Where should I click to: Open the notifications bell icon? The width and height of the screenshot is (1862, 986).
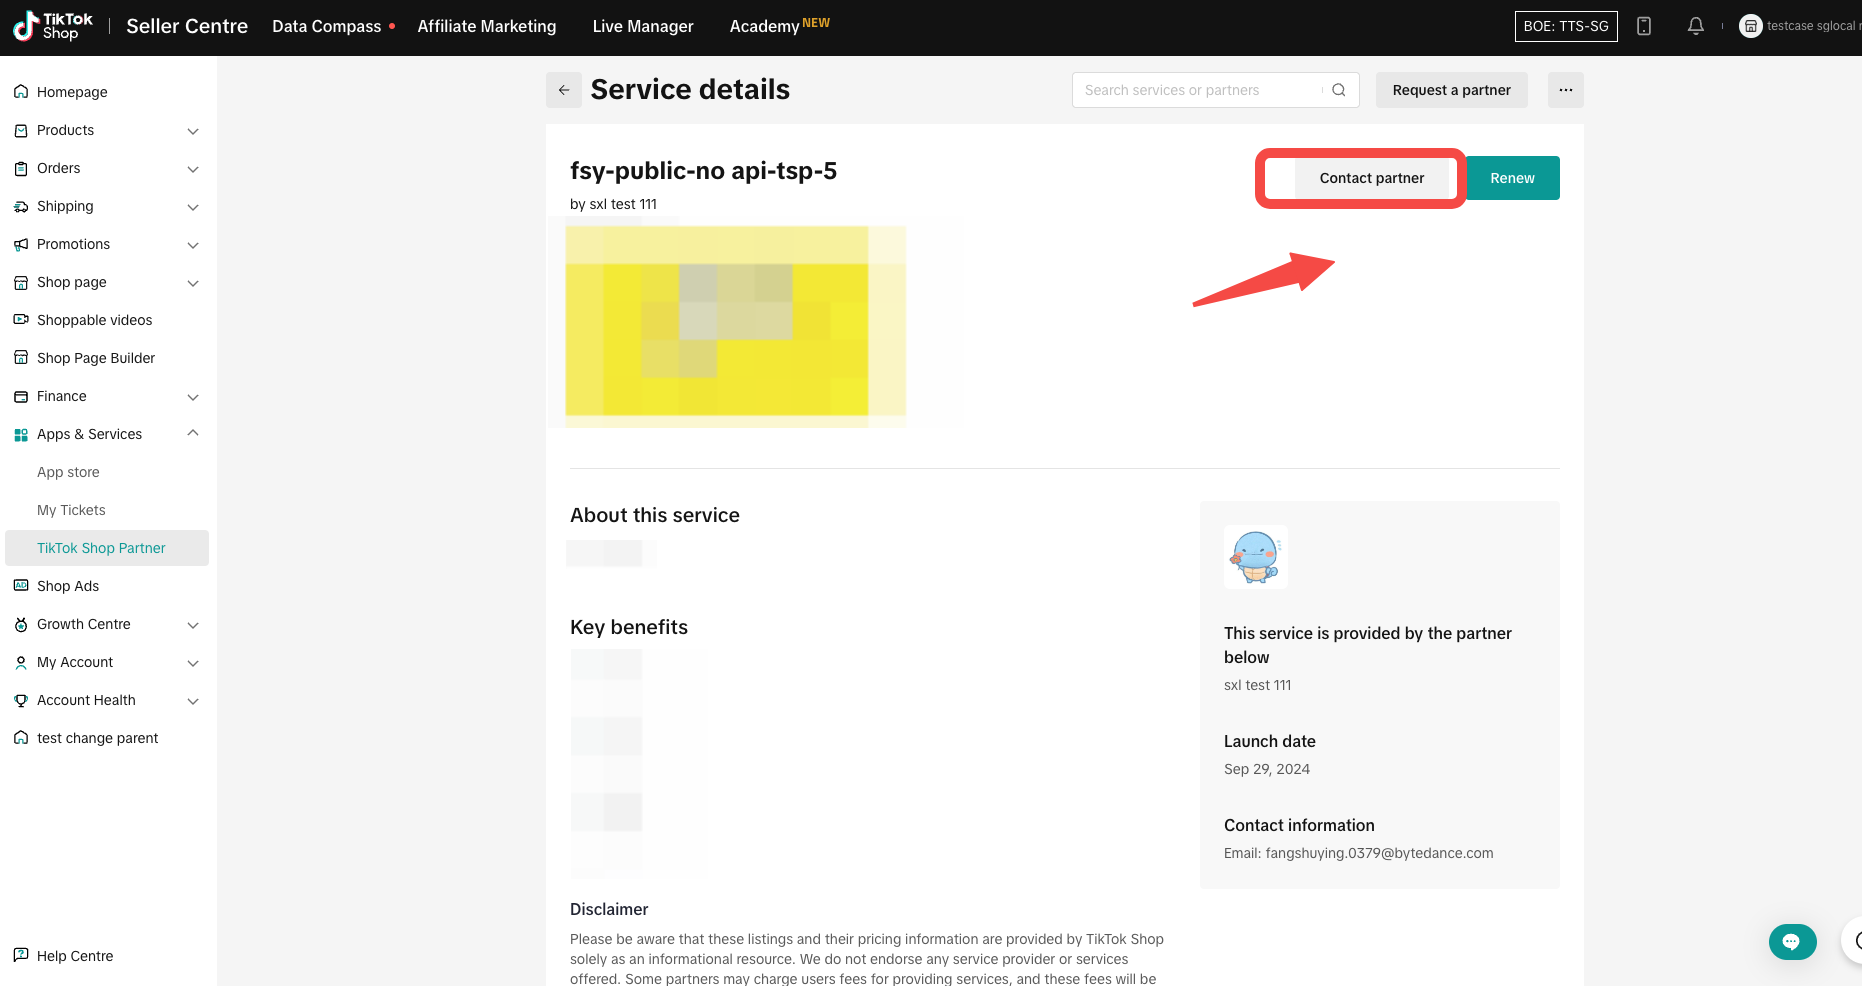[x=1695, y=27]
